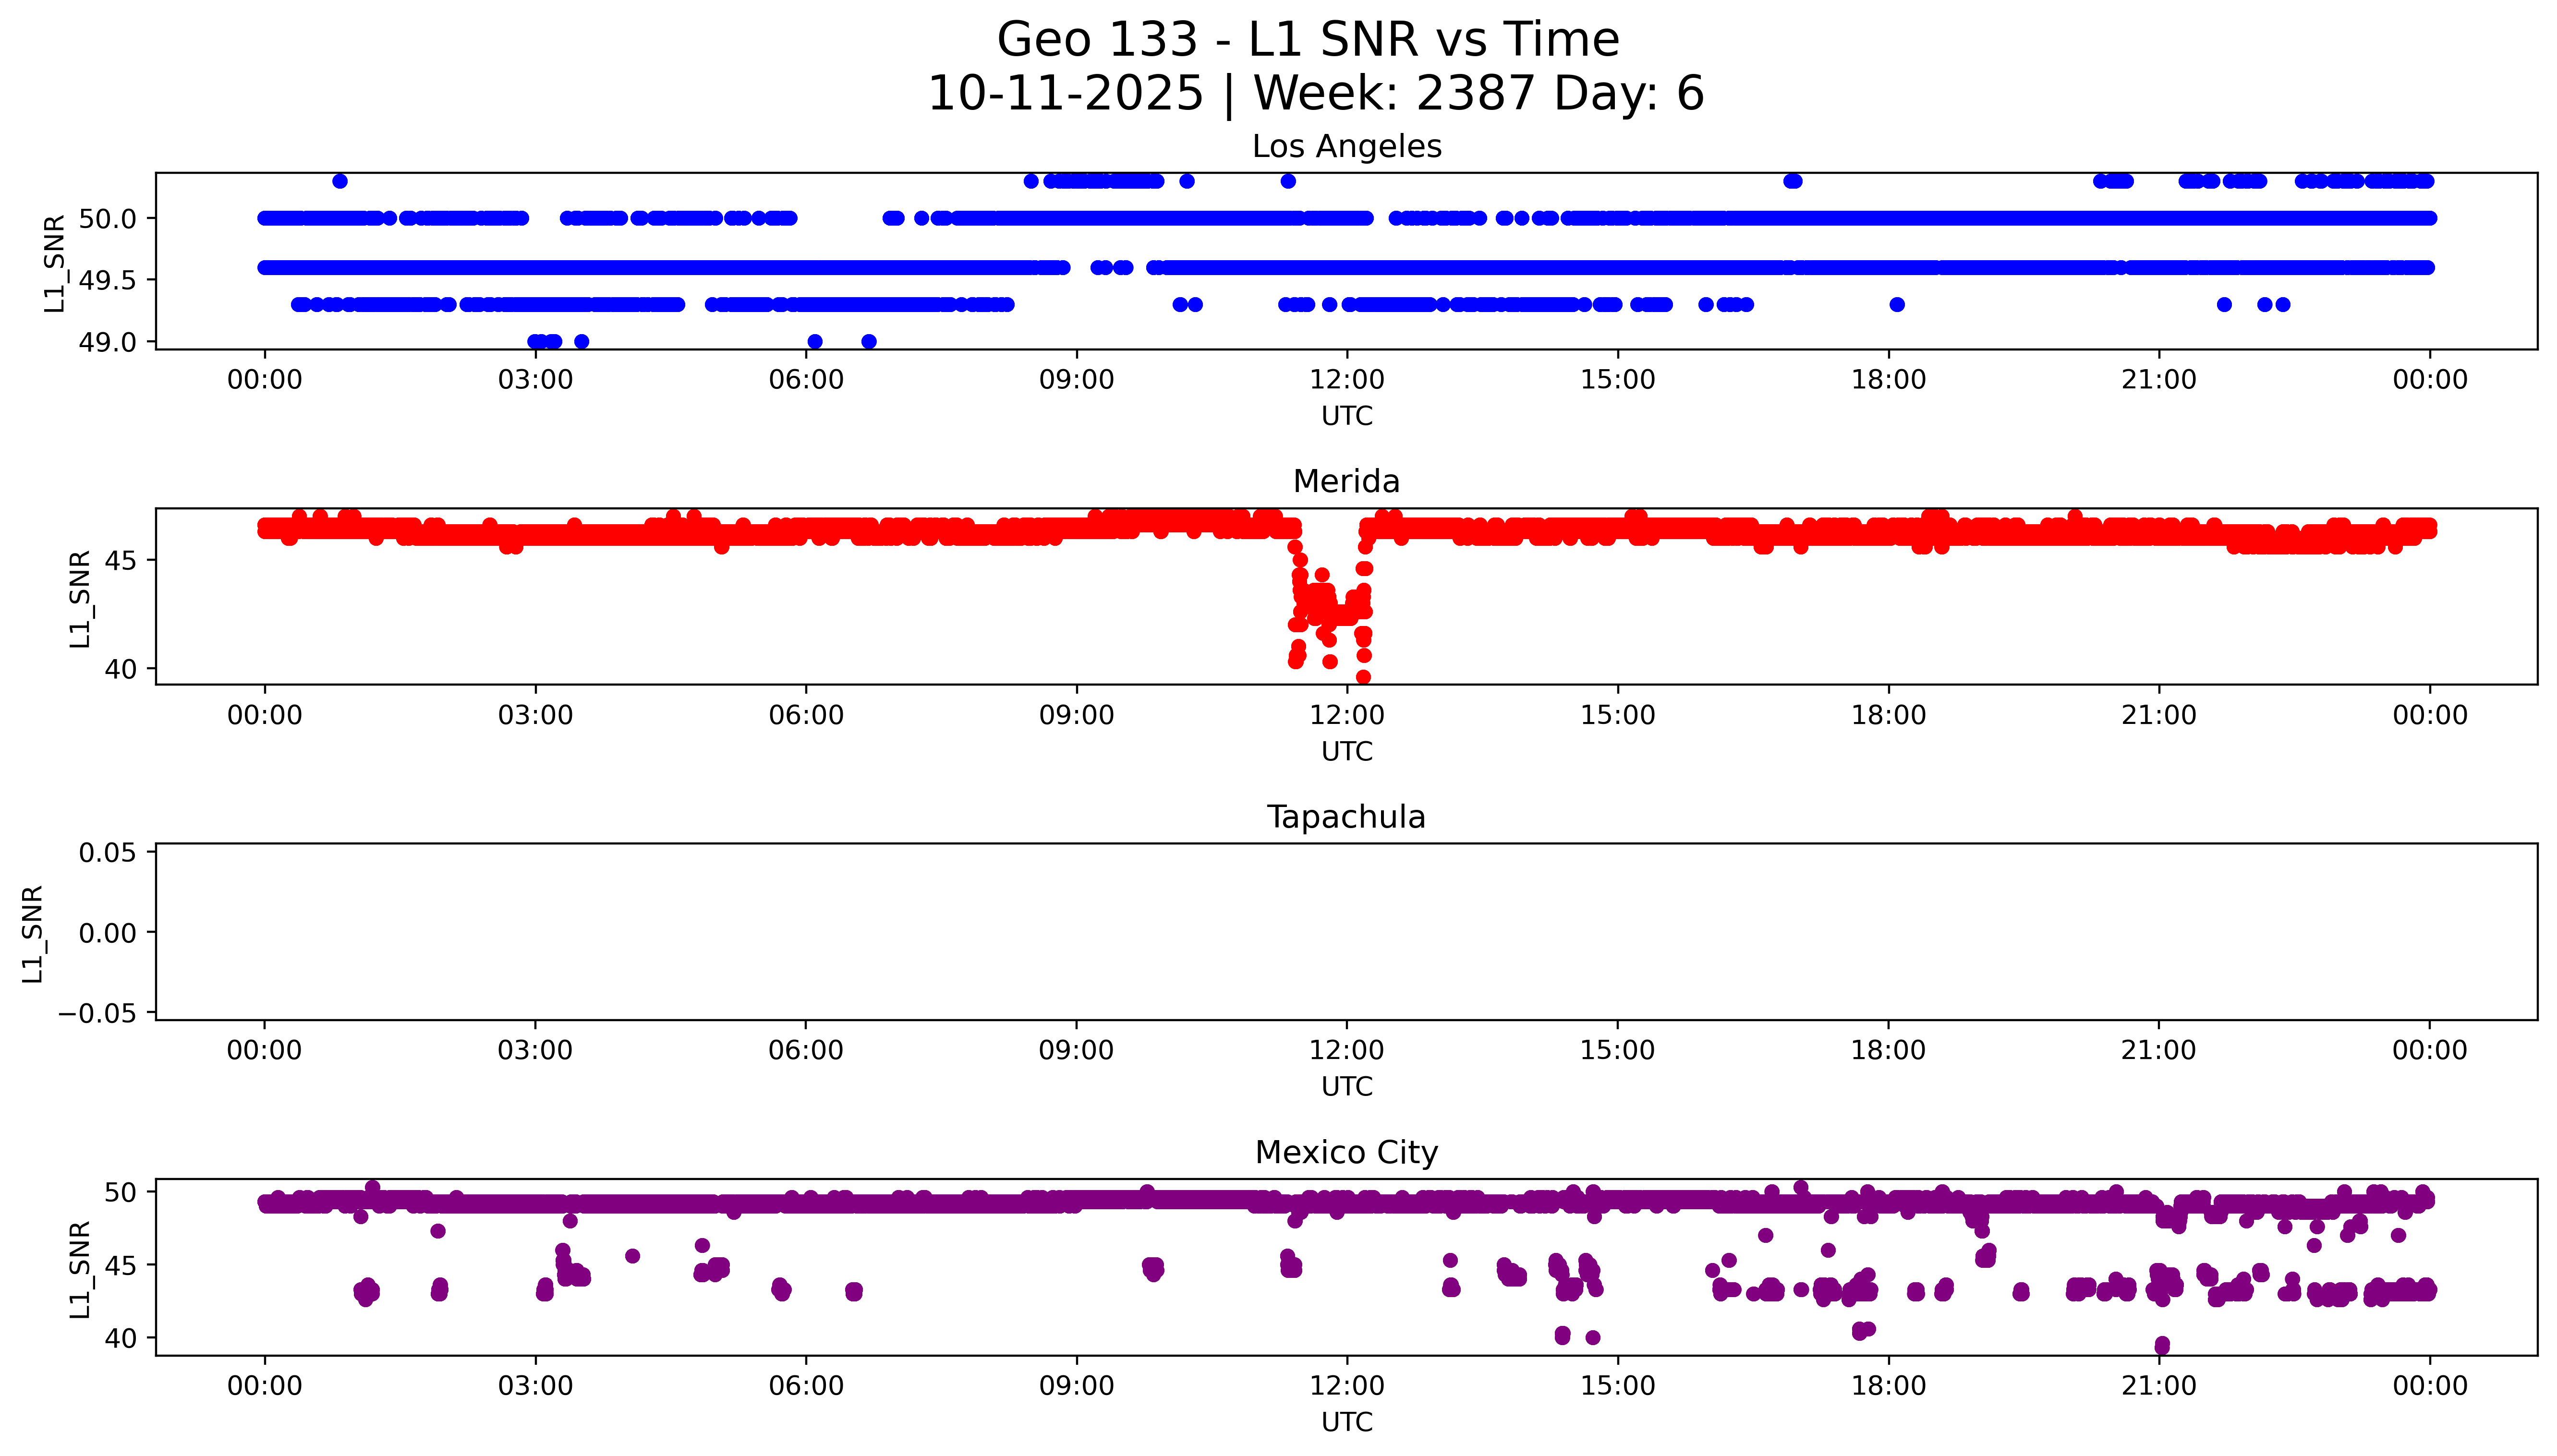Click the empty Tapachula plot area center
Image resolution: width=2557 pixels, height=1456 pixels.
click(1346, 932)
